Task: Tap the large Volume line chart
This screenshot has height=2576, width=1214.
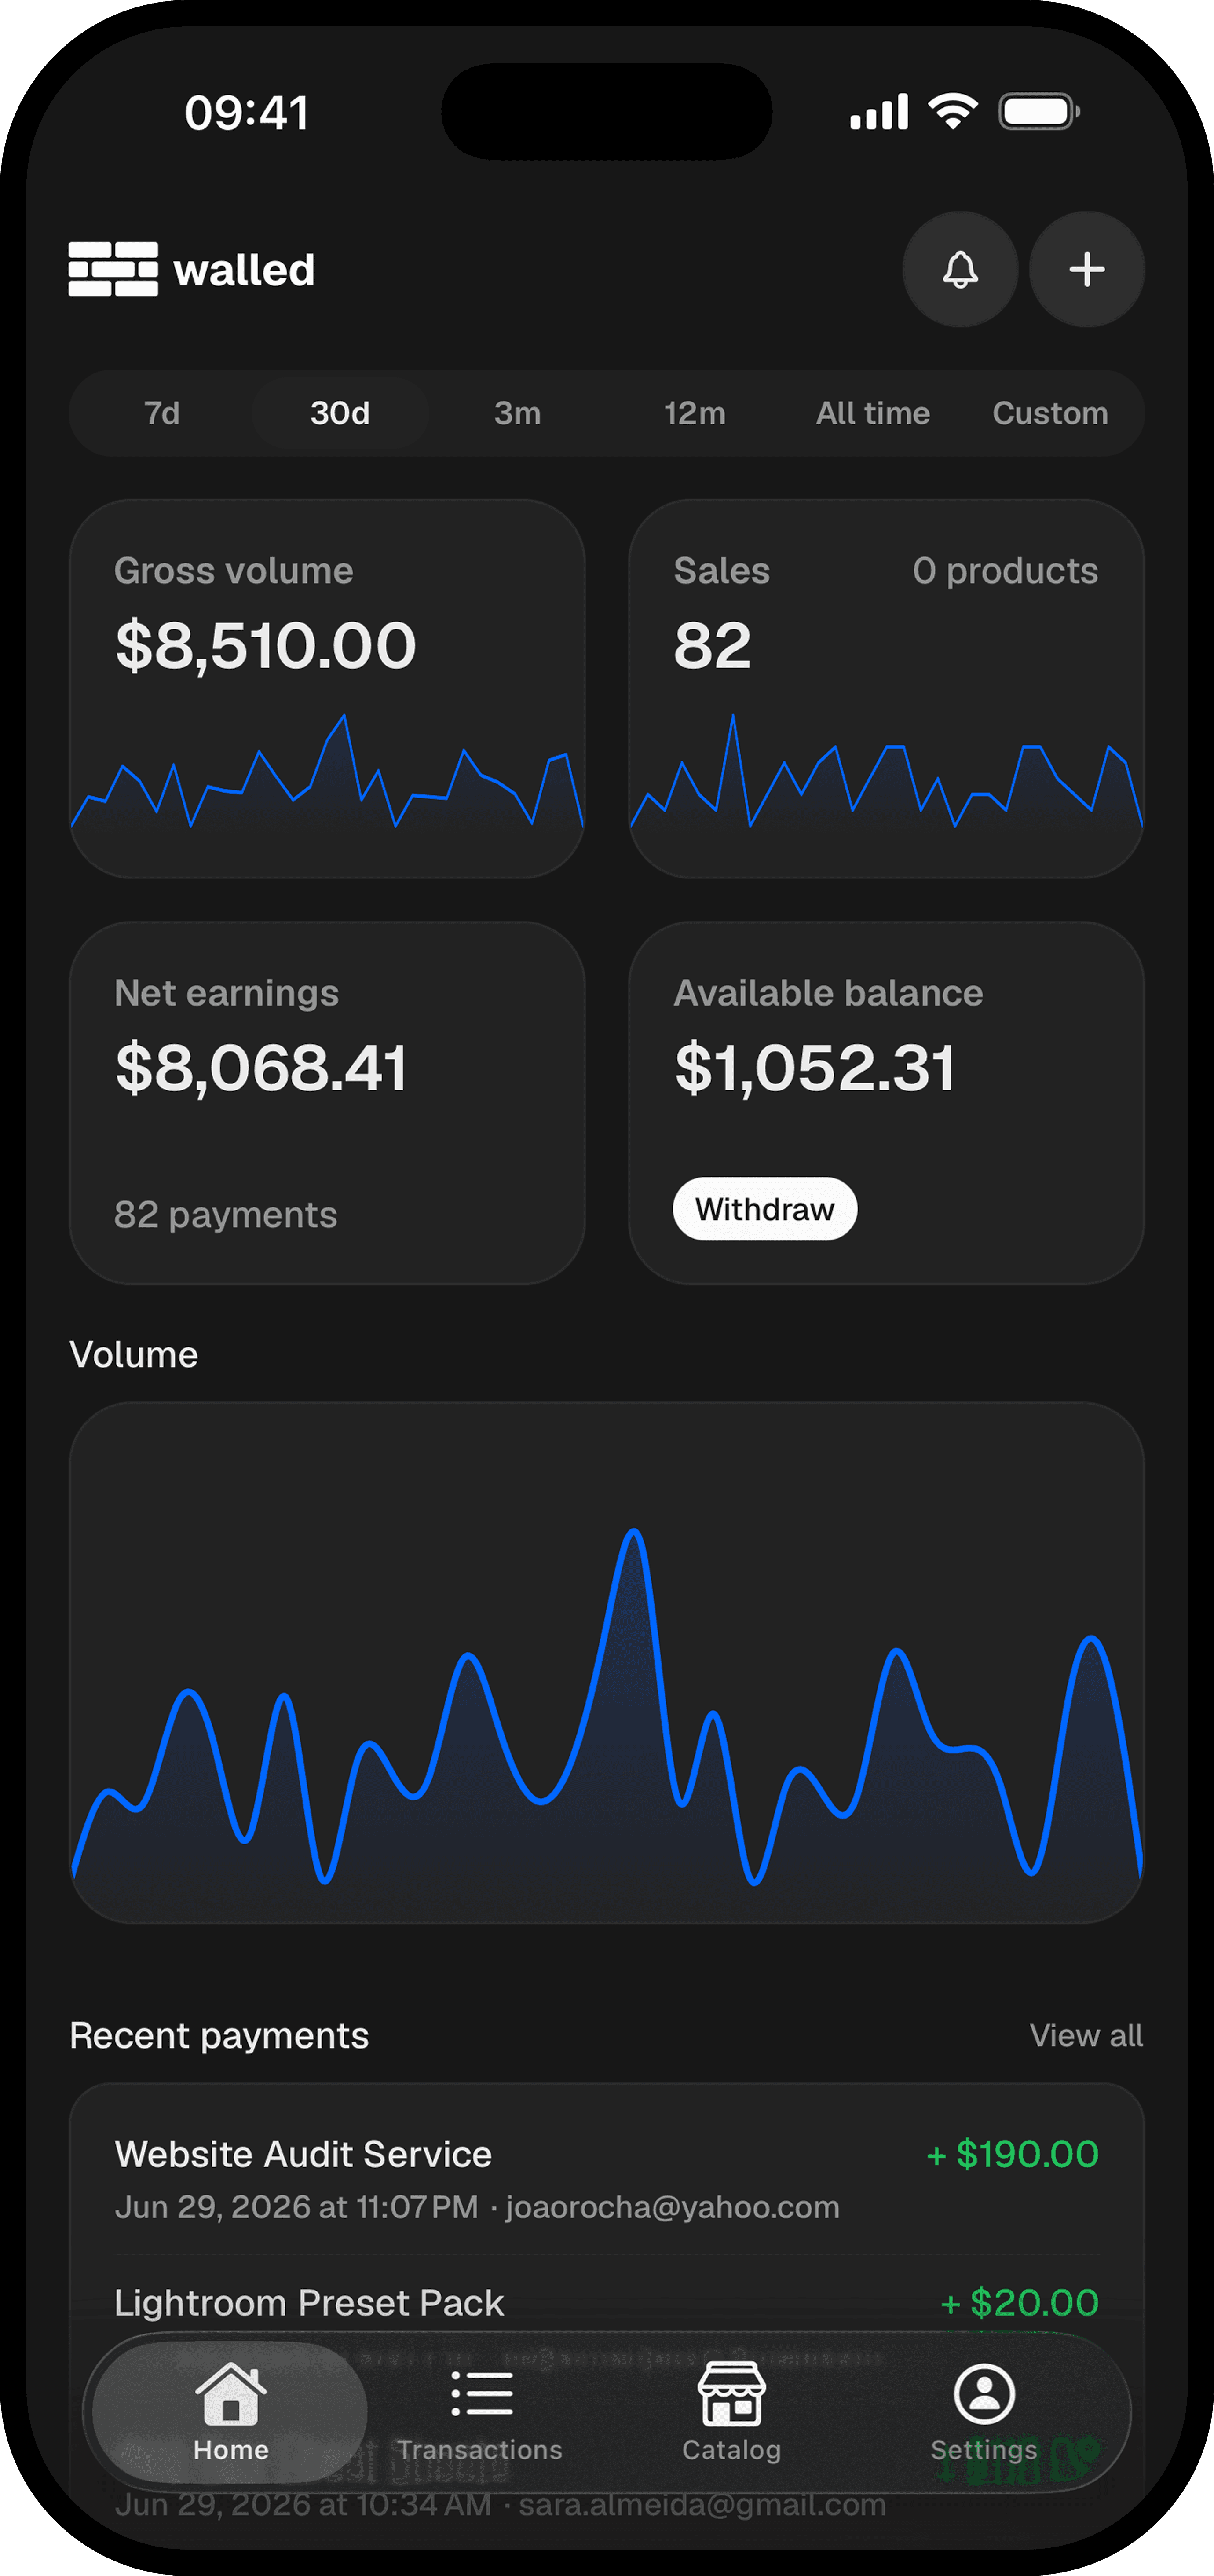Action: (607, 1662)
